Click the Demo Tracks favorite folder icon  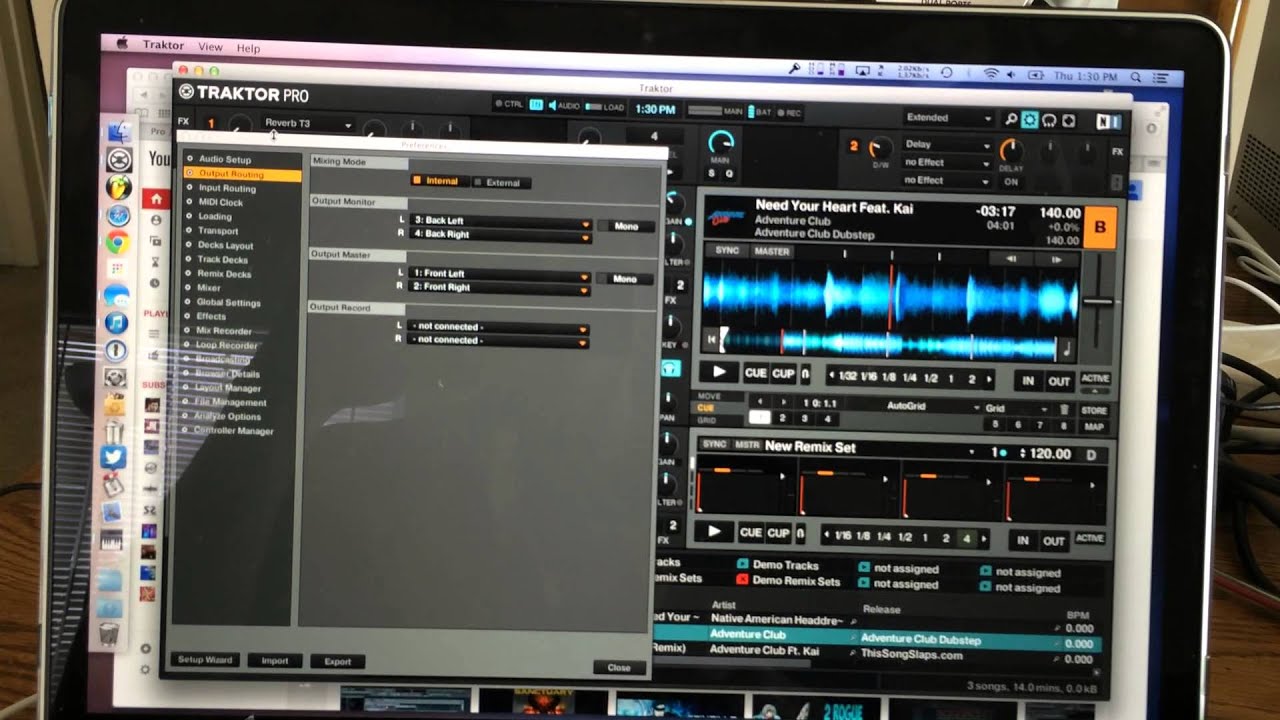click(x=742, y=565)
